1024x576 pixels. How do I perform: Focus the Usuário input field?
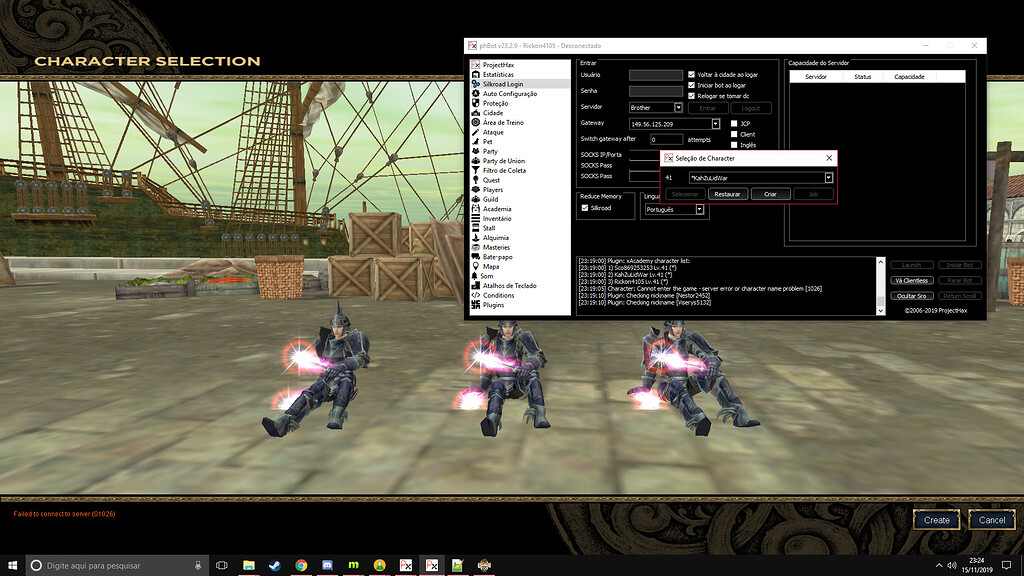[656, 75]
